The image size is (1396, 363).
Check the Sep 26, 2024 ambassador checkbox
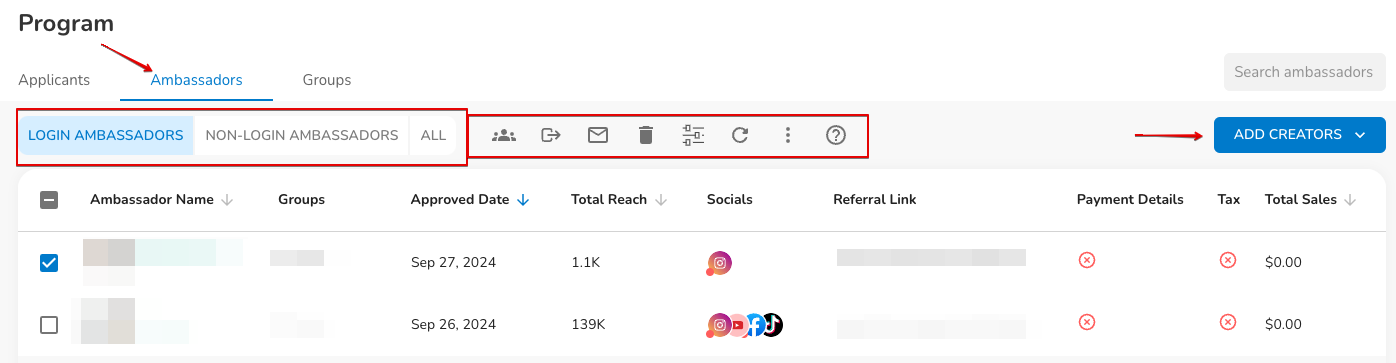[x=49, y=325]
